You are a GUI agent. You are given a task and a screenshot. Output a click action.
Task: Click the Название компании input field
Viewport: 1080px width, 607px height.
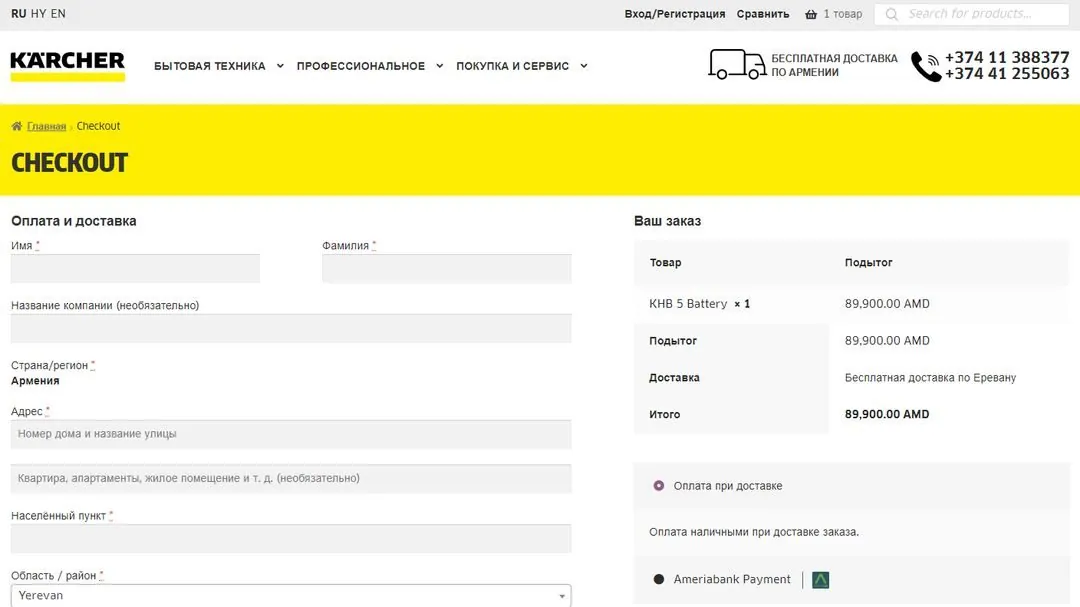[291, 328]
